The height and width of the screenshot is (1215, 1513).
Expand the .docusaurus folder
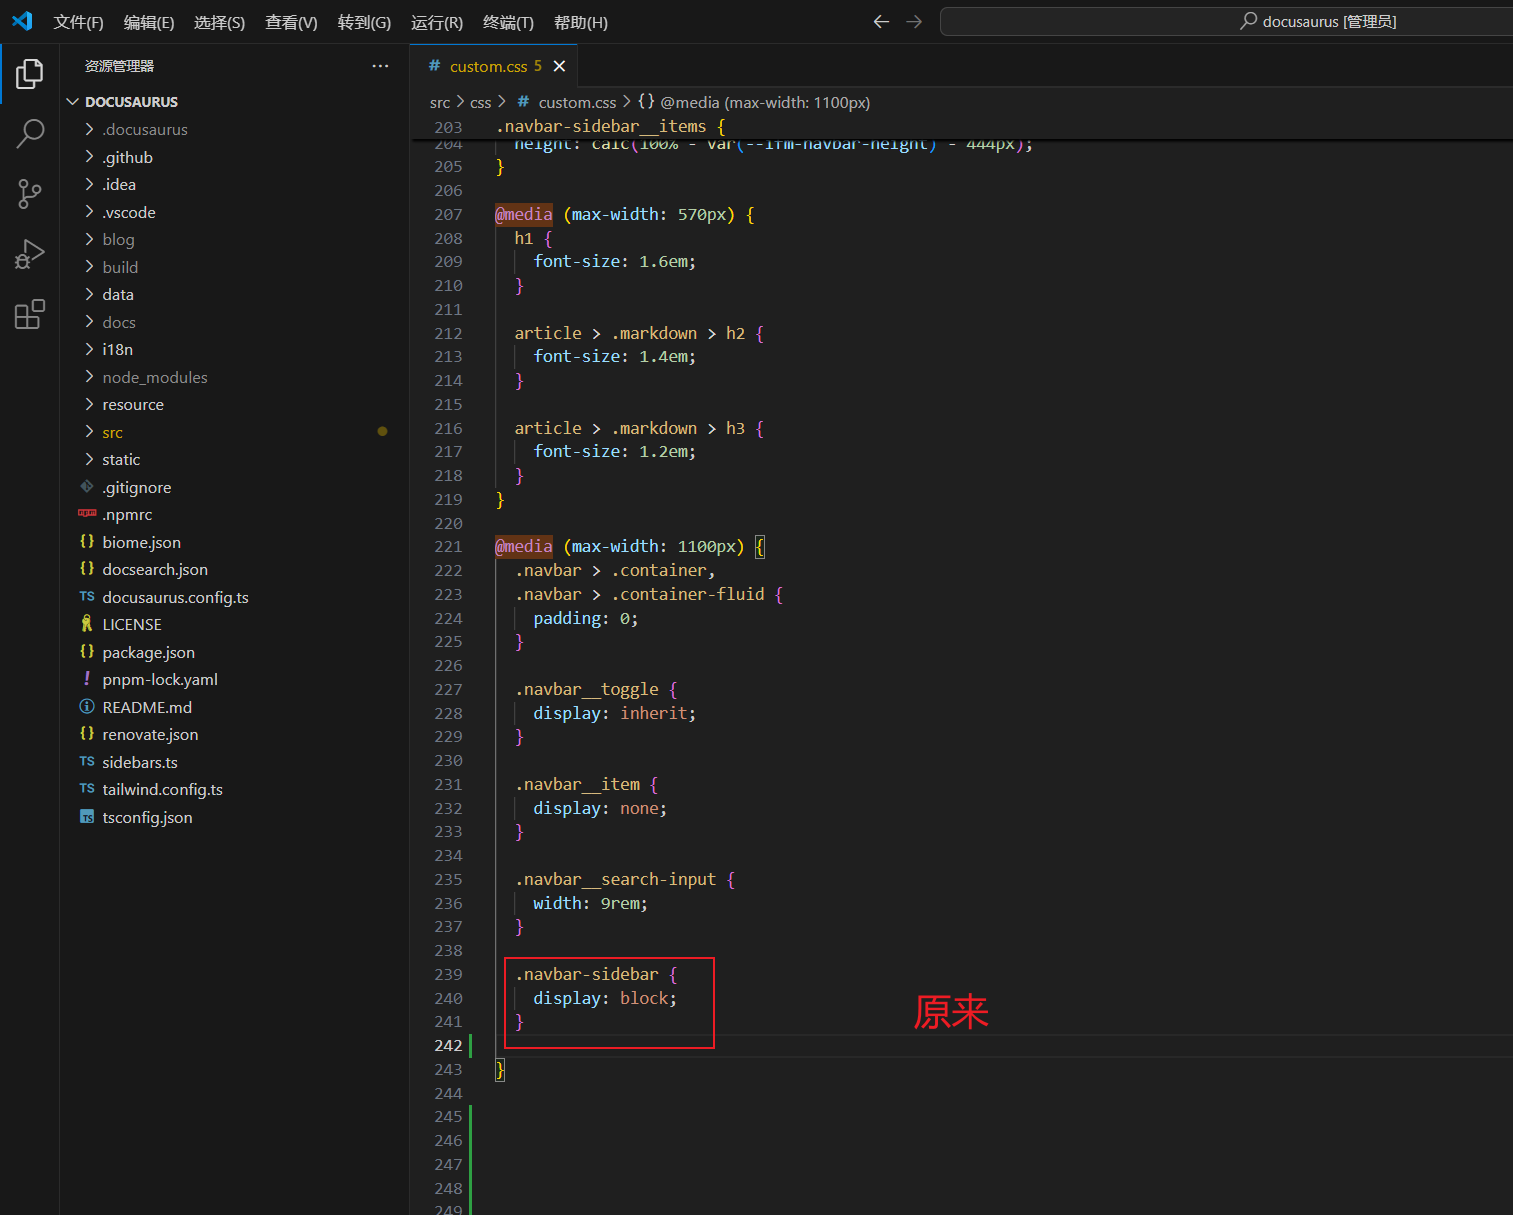tap(234, 129)
